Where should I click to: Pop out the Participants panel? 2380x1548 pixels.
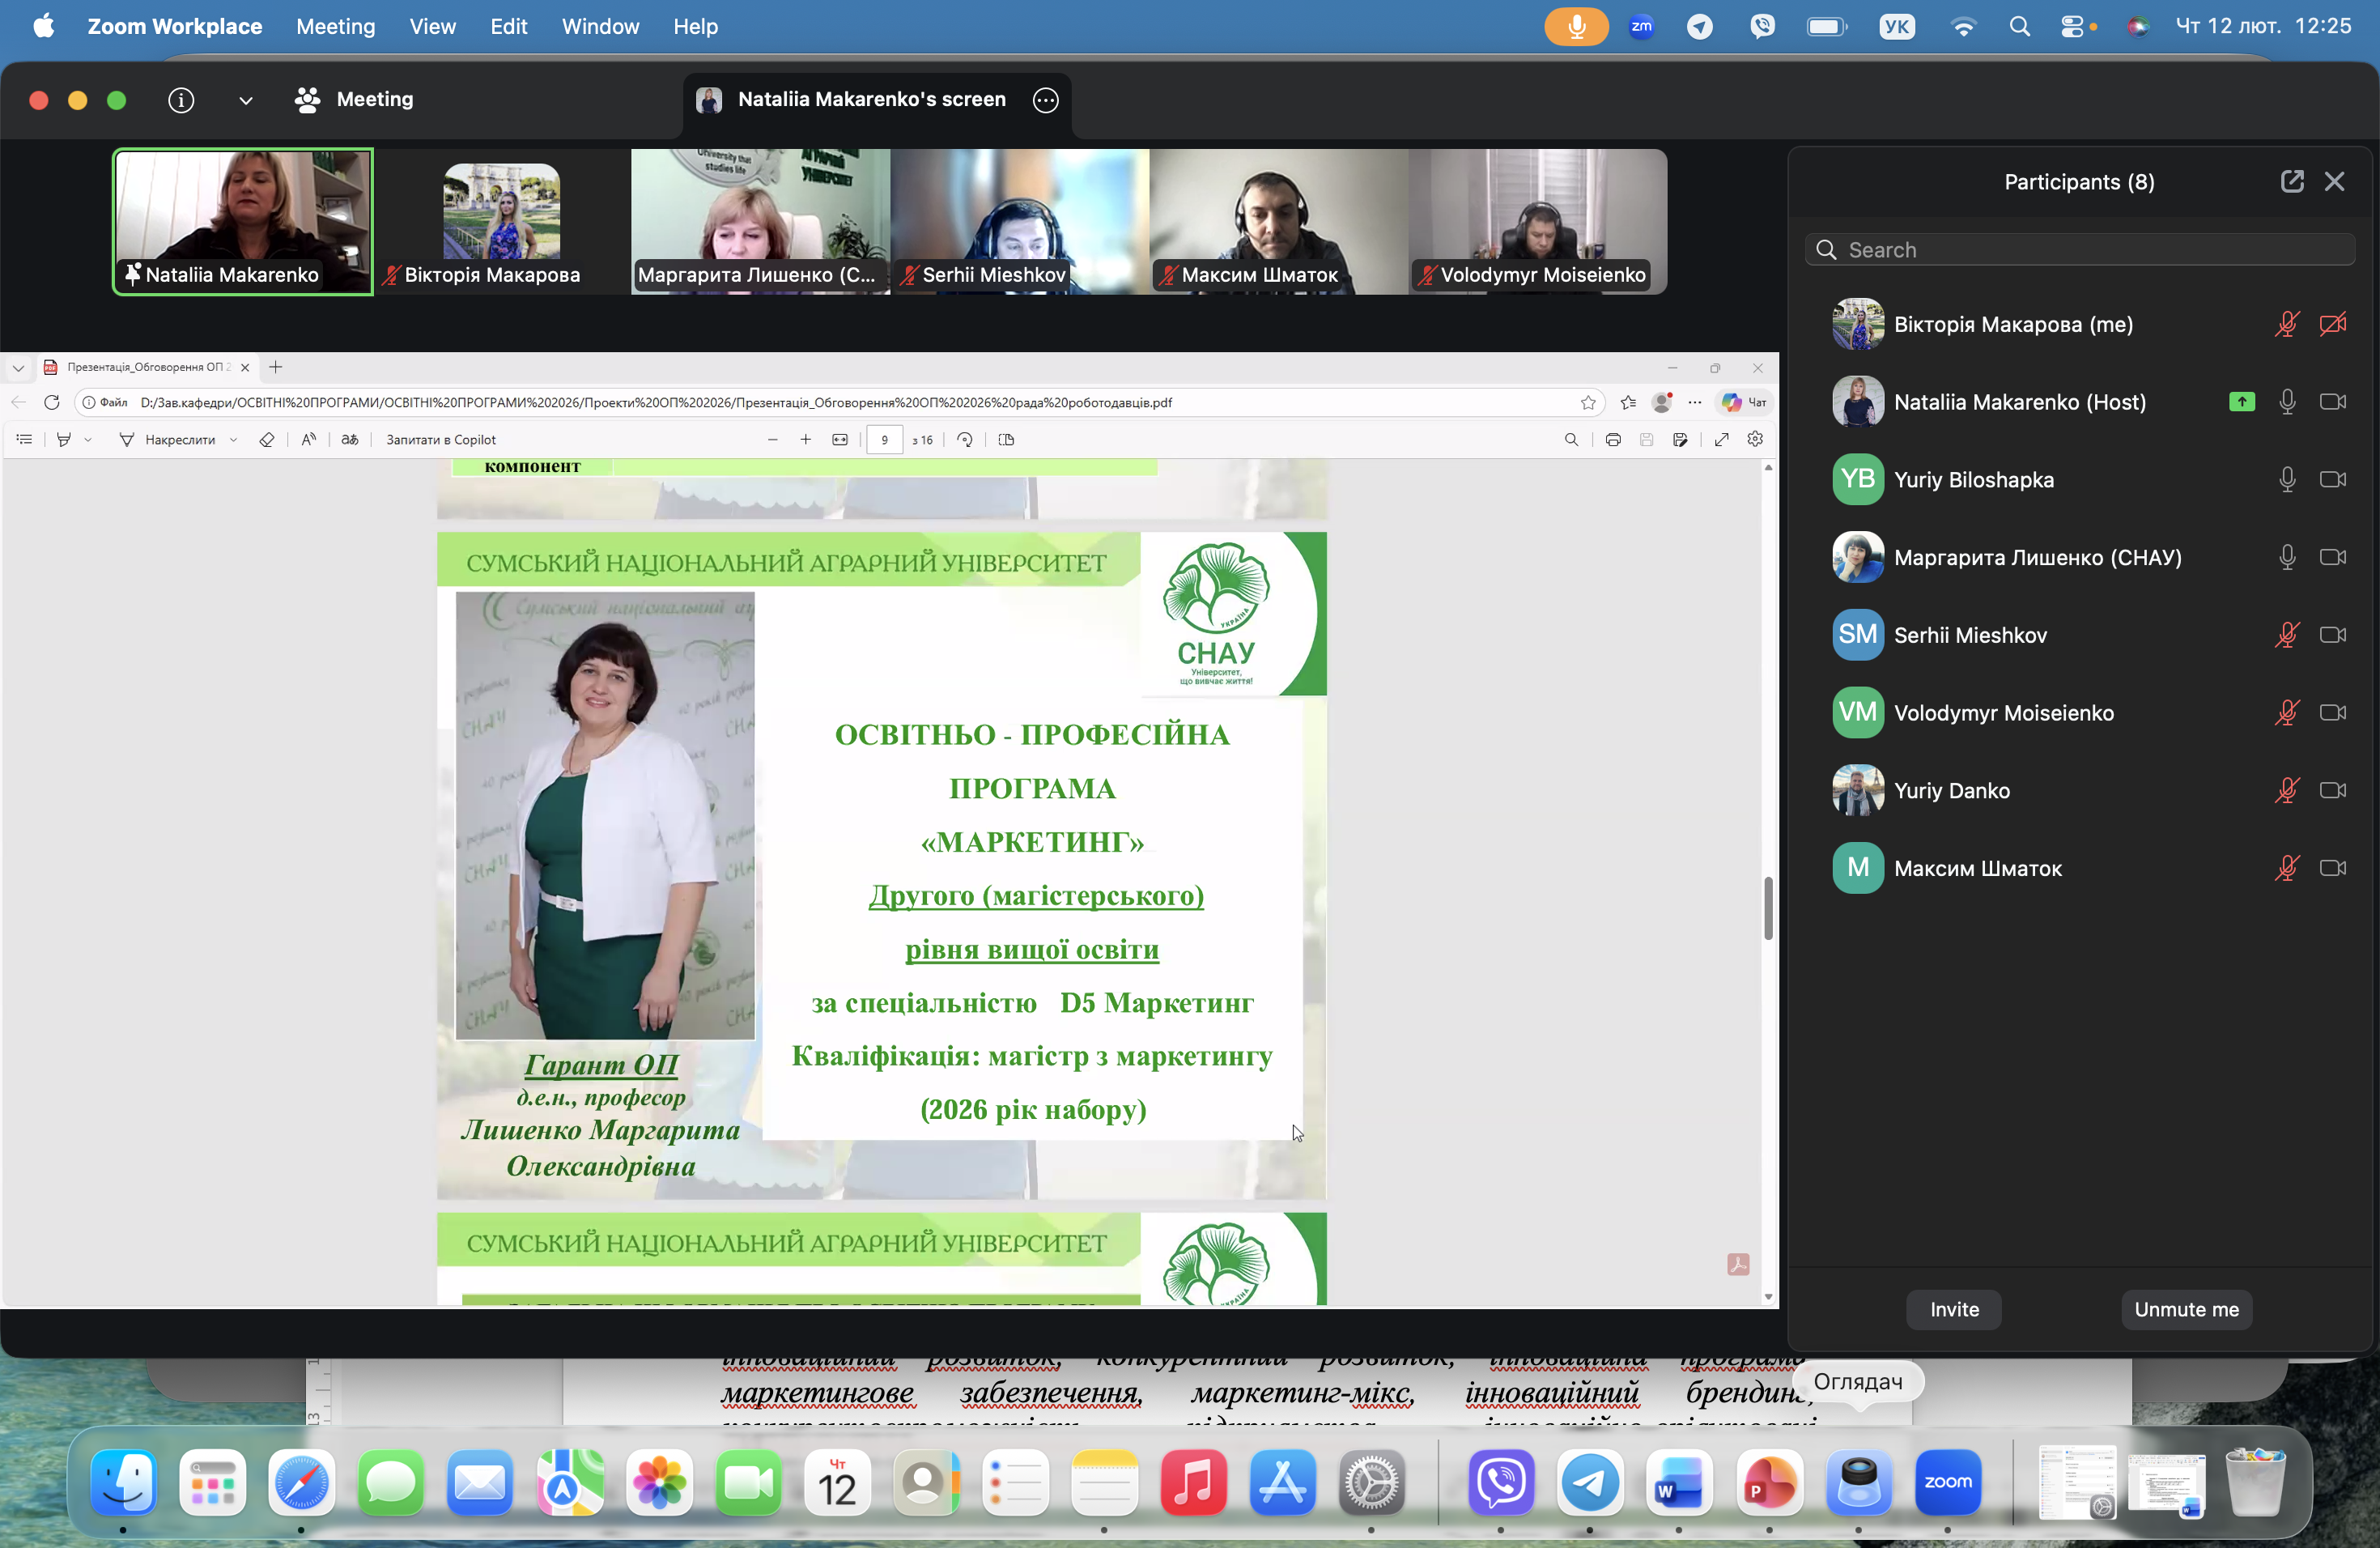(x=2291, y=181)
